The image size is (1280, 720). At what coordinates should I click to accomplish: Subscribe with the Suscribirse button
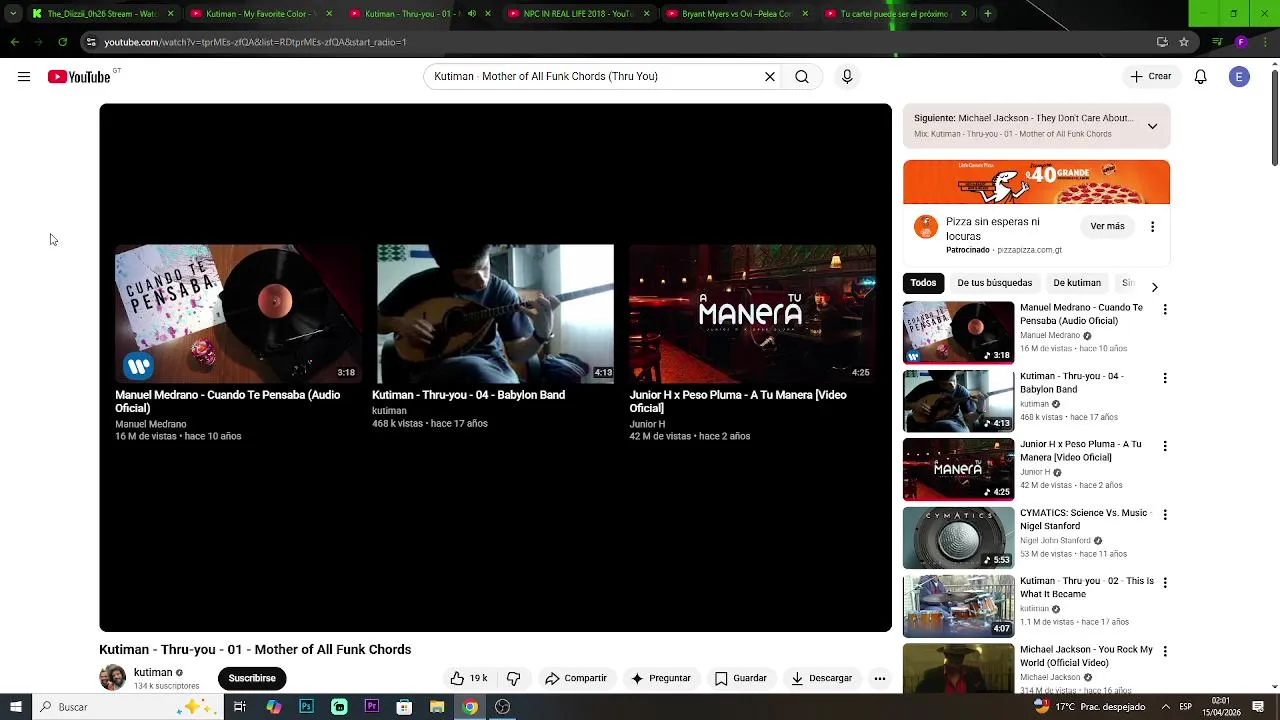point(252,678)
